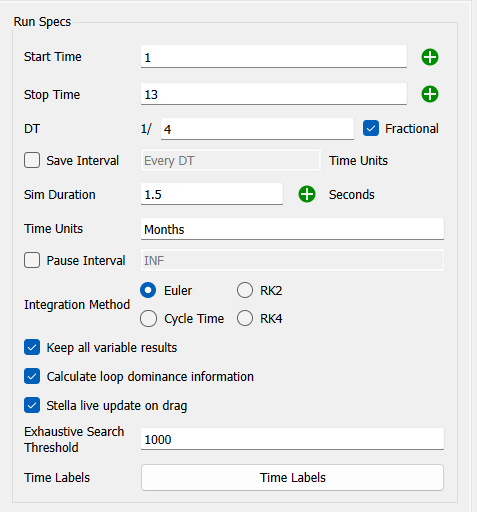
Task: Select the RK2 integration method
Action: [245, 290]
